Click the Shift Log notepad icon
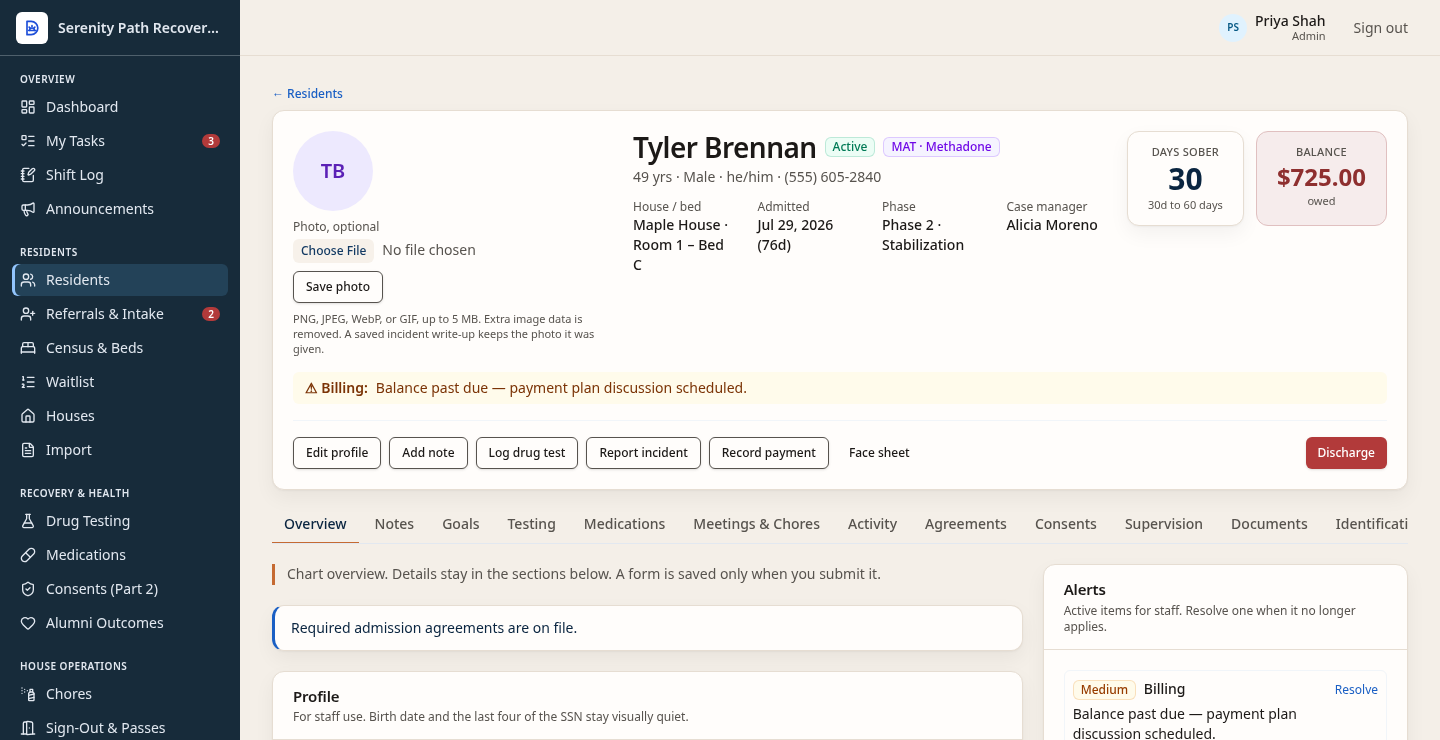 [x=28, y=175]
